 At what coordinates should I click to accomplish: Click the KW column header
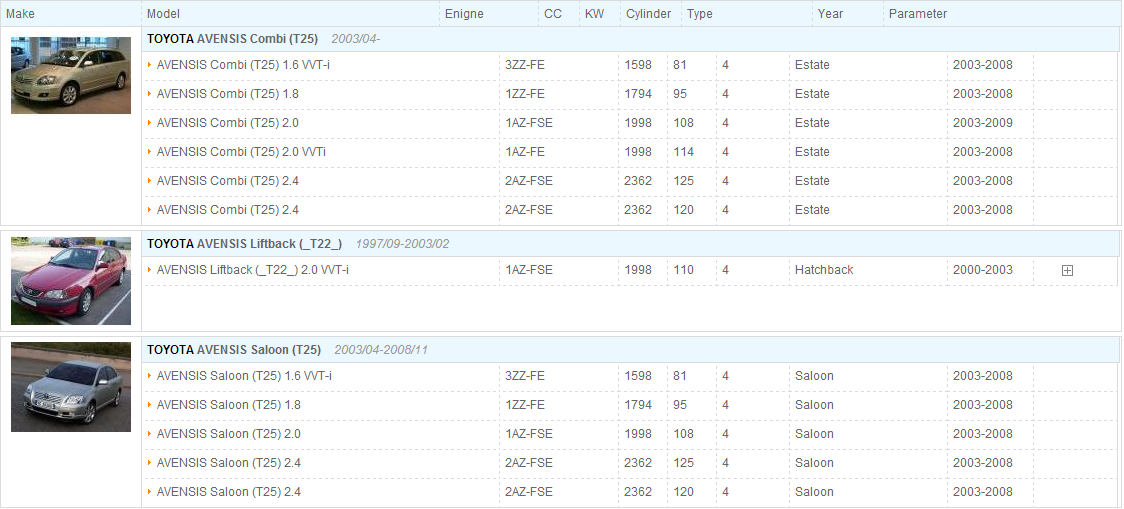point(594,14)
